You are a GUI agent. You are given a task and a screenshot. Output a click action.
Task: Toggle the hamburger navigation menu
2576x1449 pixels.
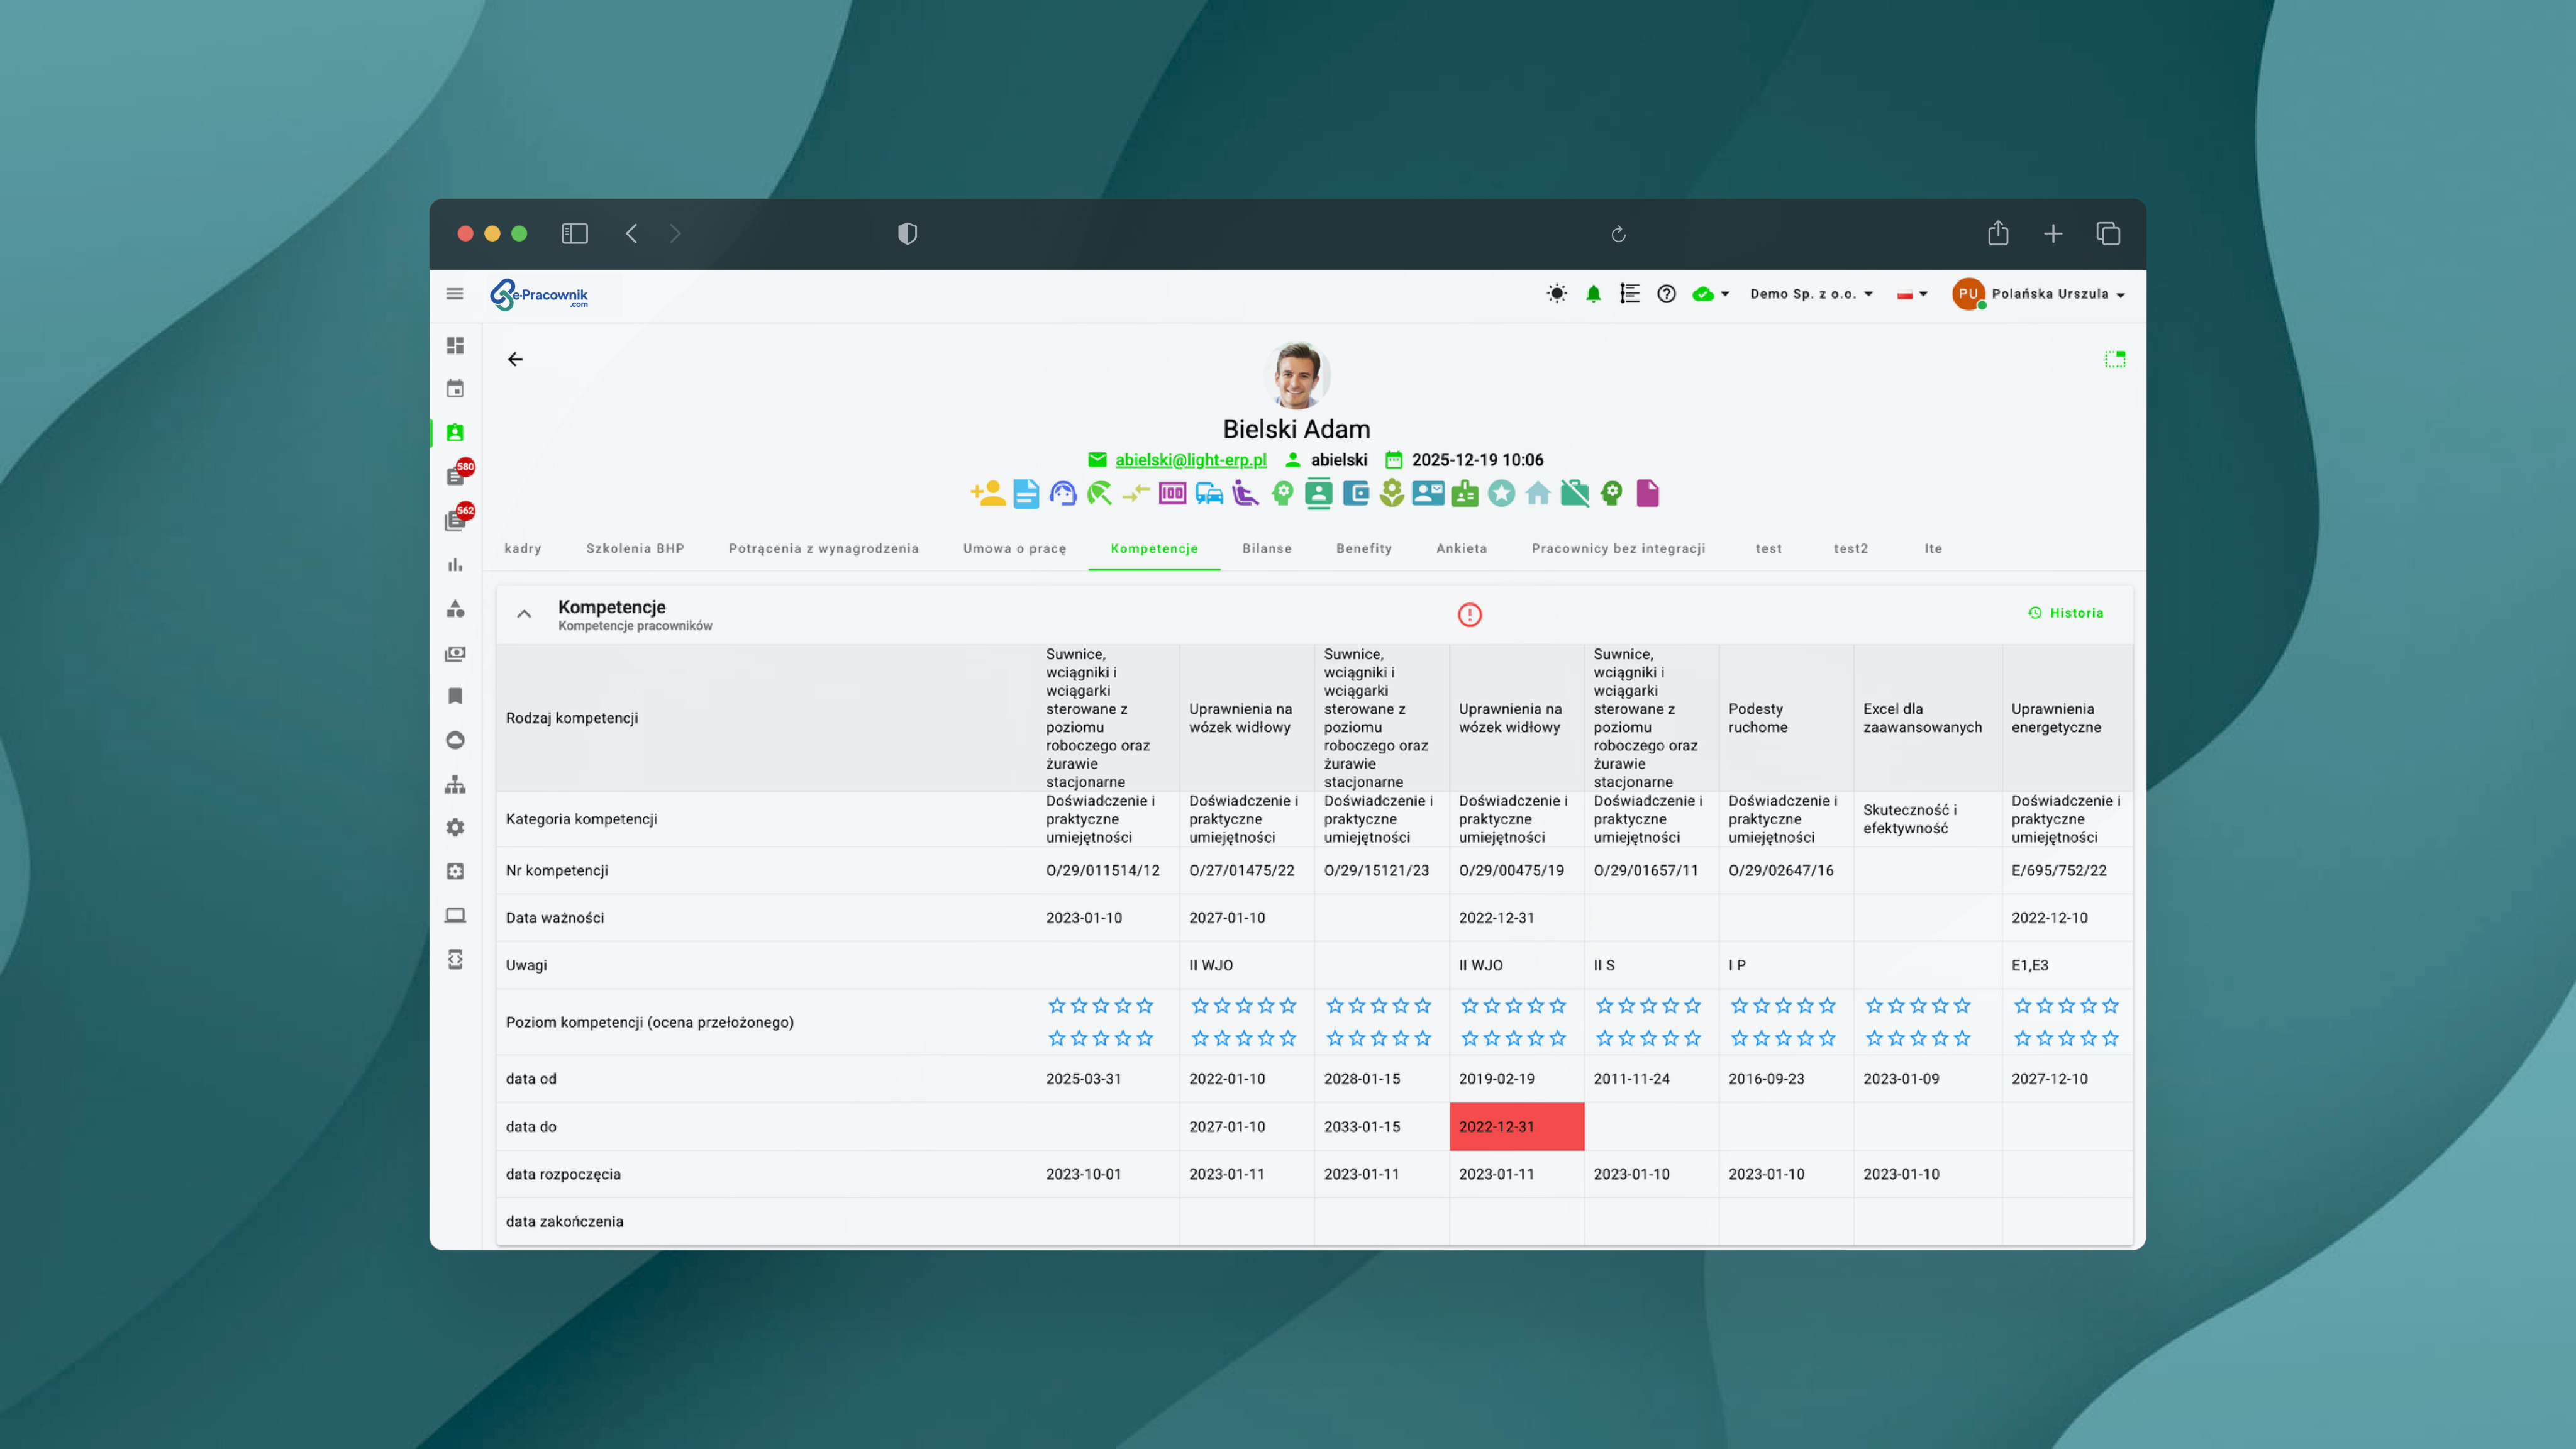click(x=455, y=294)
